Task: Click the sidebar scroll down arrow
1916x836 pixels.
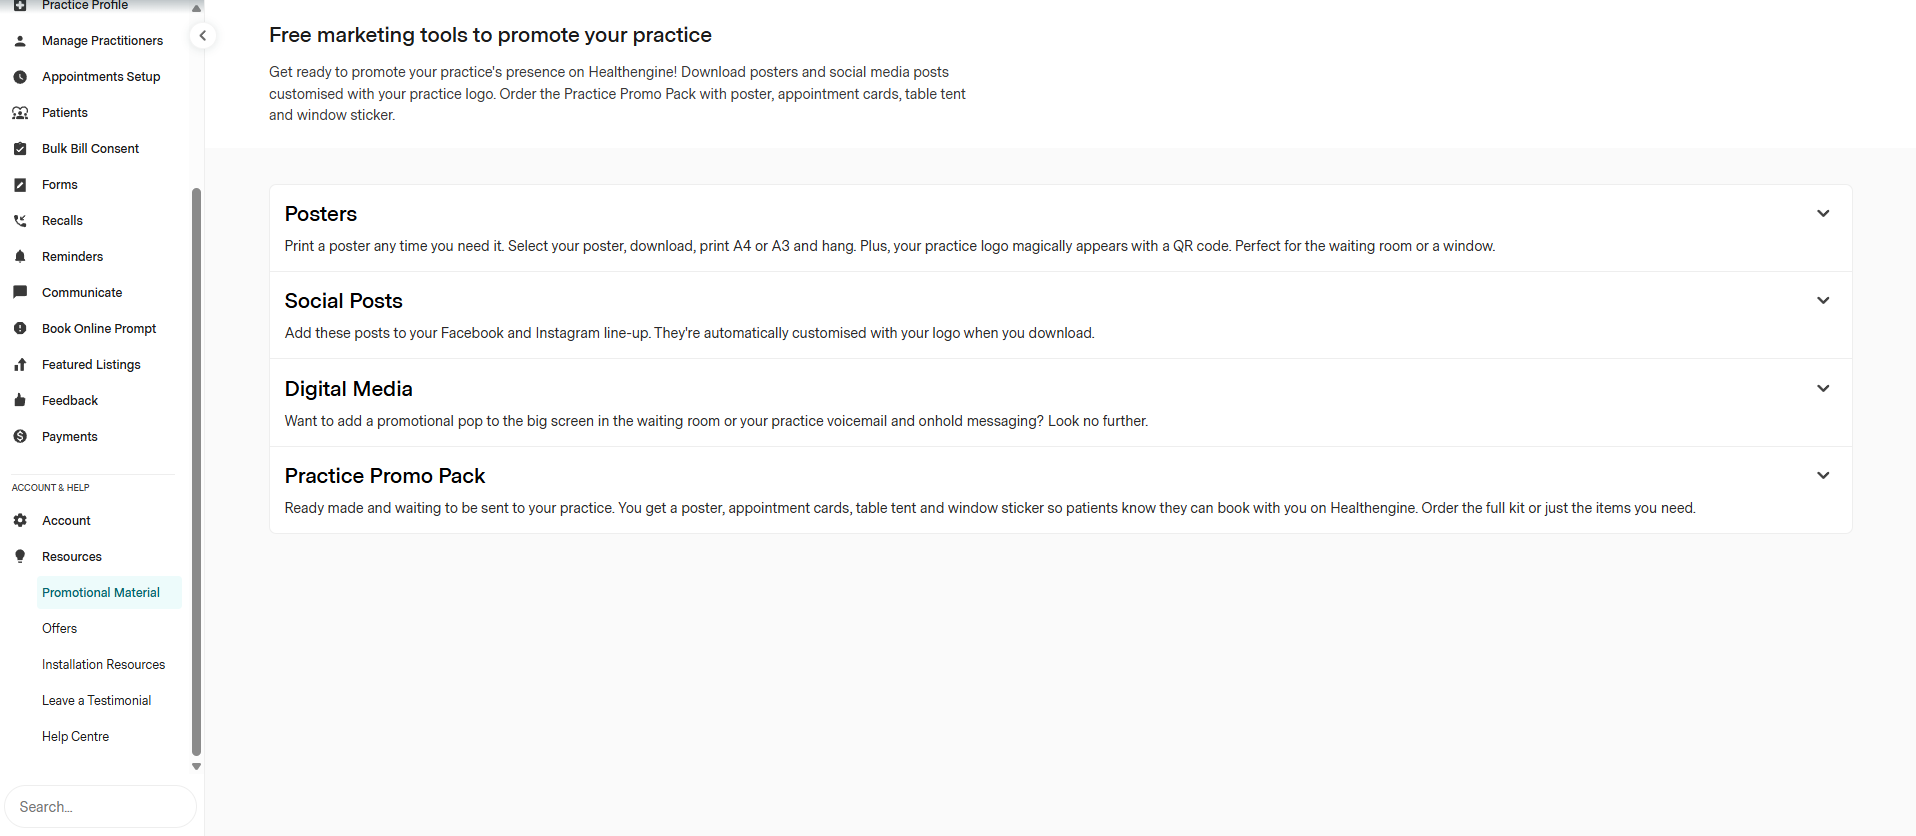Action: click(196, 767)
